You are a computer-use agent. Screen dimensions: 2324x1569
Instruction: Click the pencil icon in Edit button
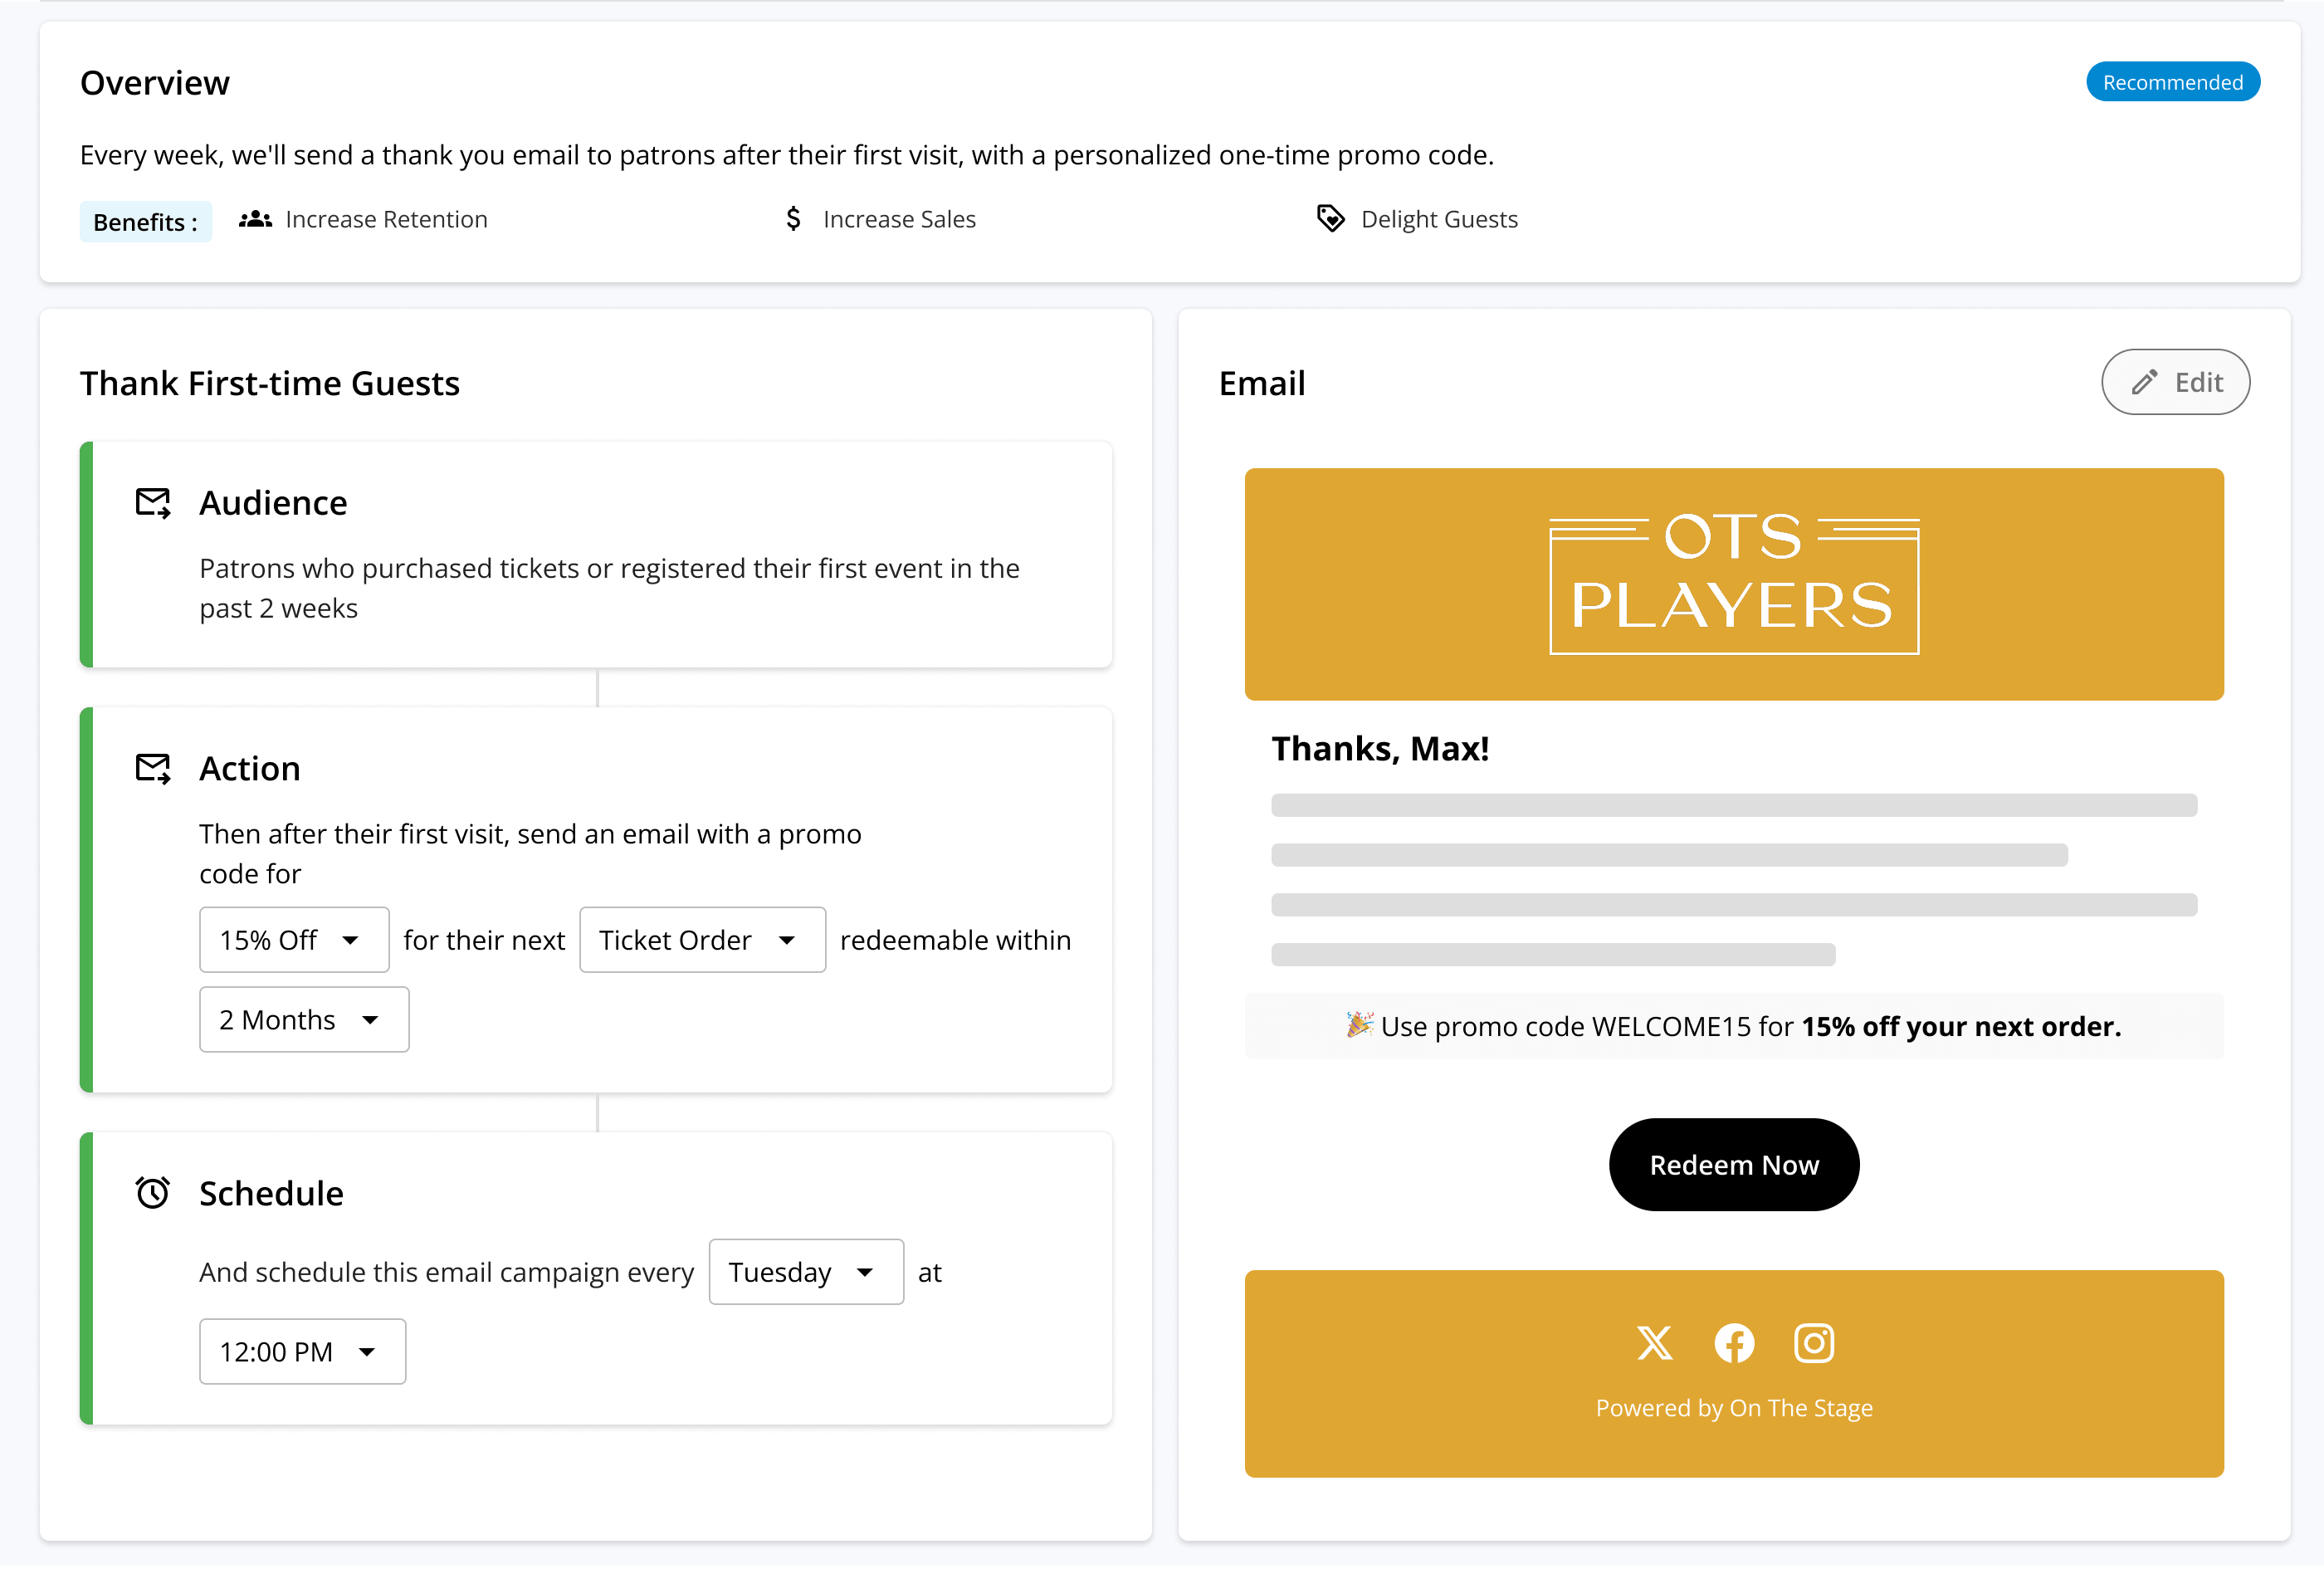pos(2143,382)
